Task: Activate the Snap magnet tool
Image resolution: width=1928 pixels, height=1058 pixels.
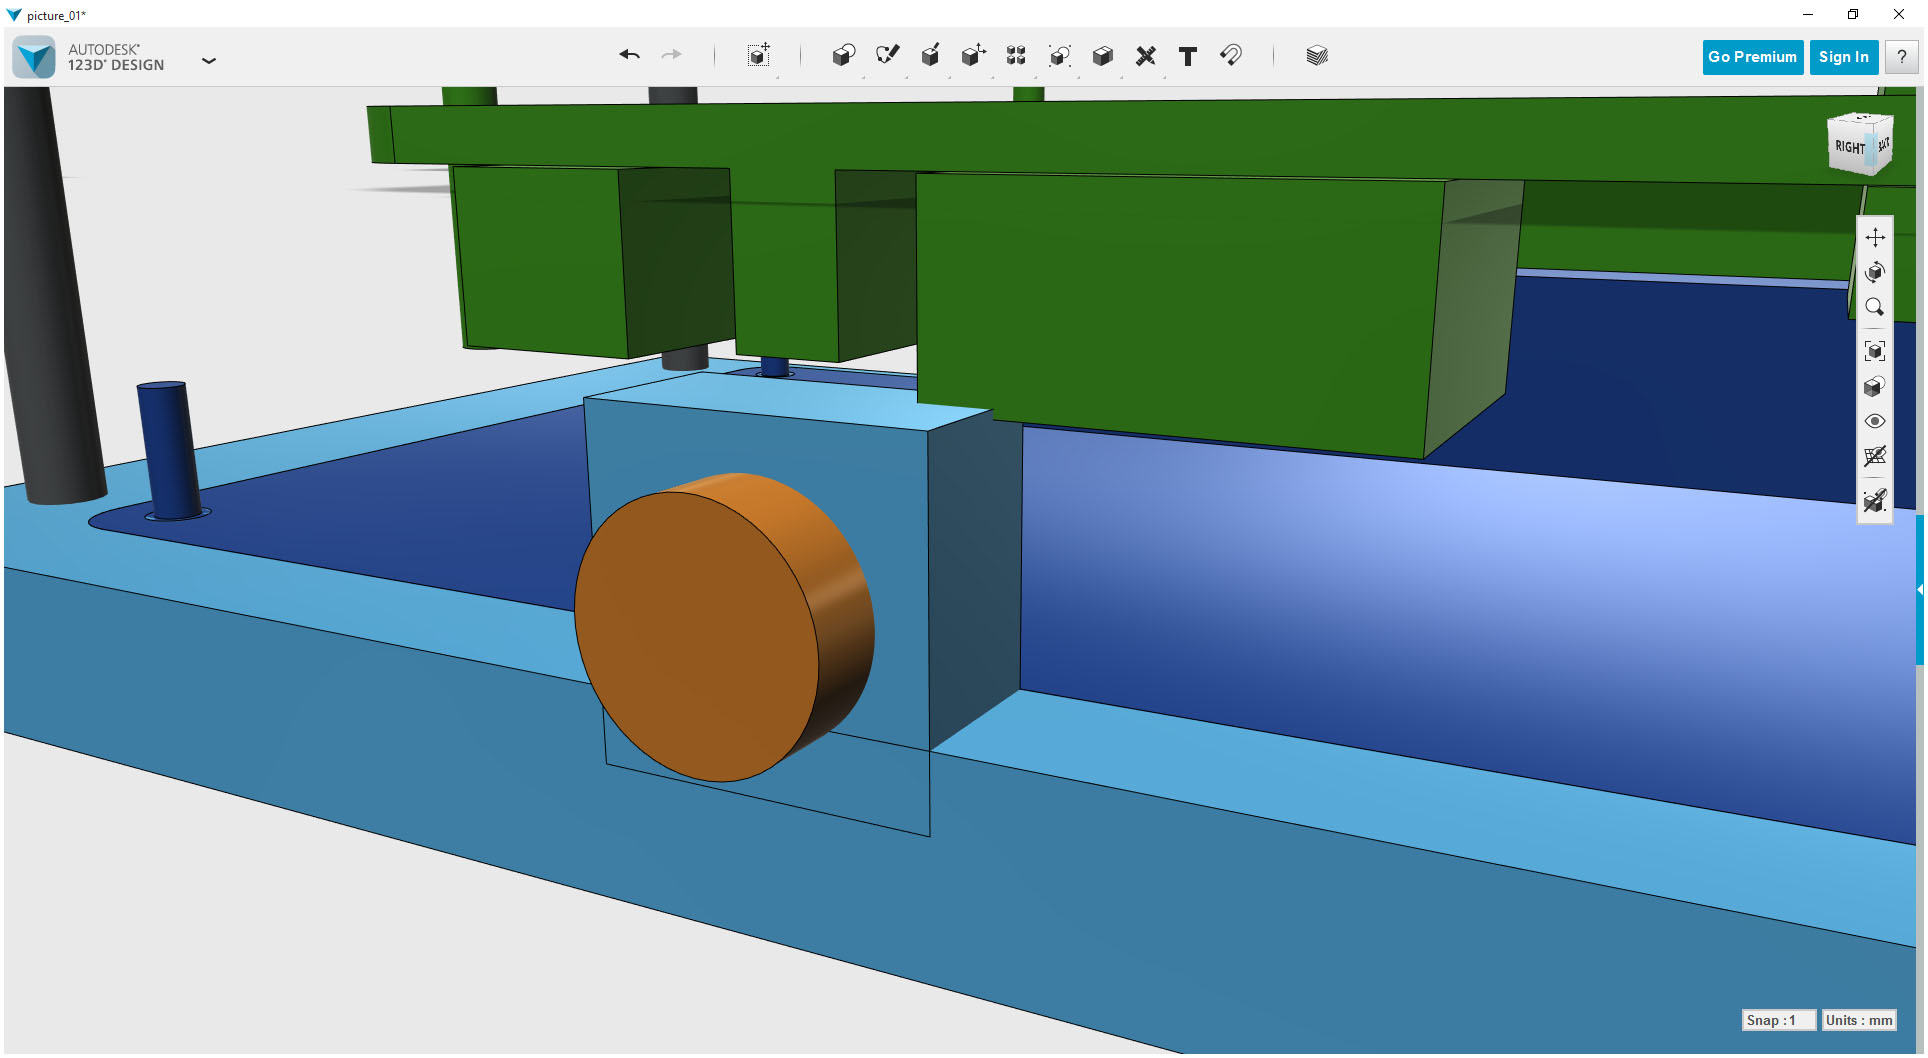Action: (1231, 57)
